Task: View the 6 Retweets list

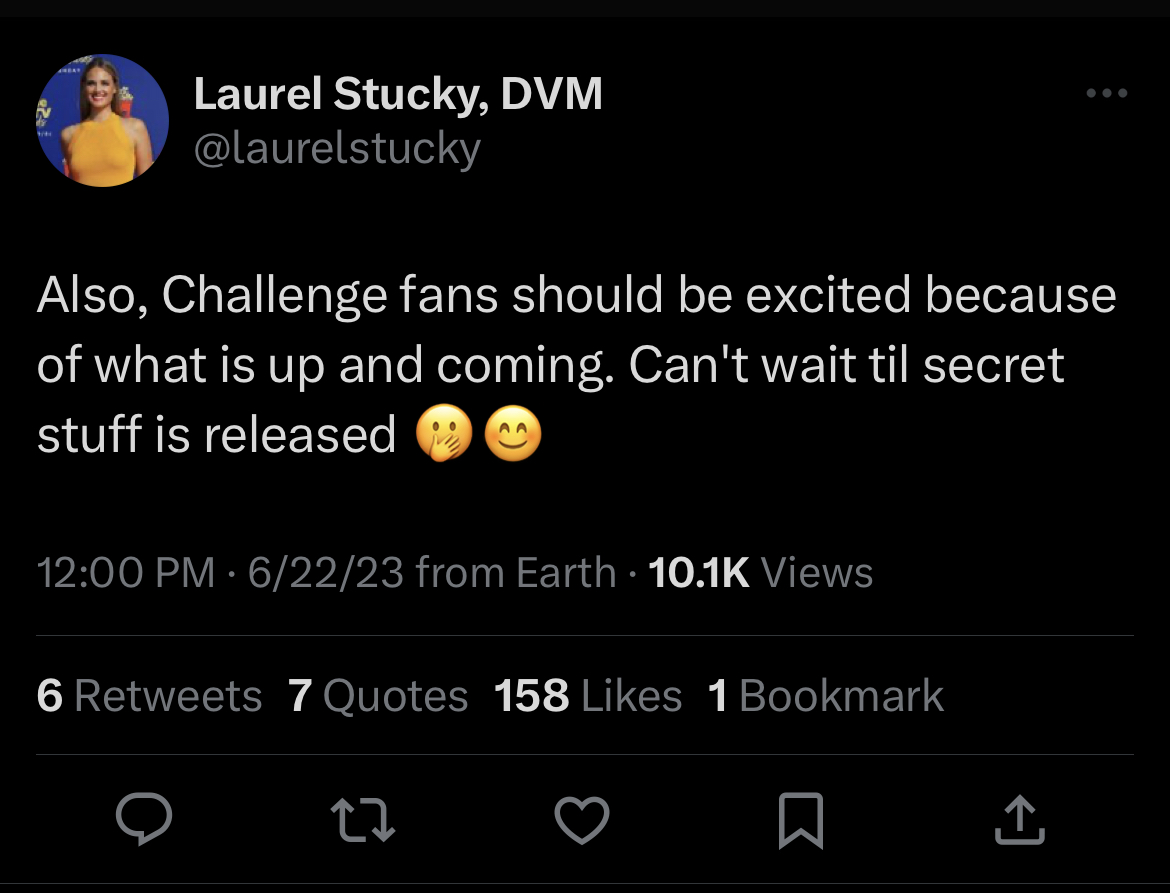Action: coord(149,695)
